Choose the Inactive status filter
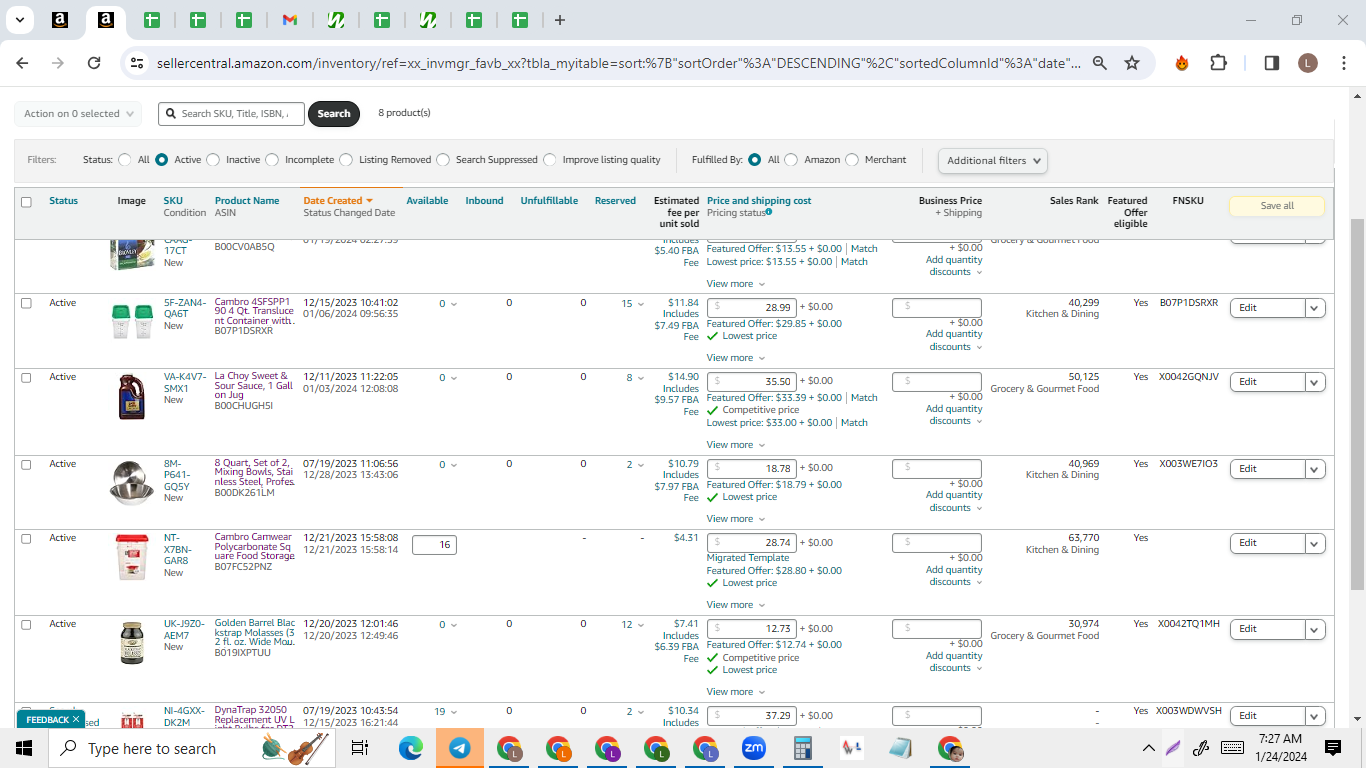Image resolution: width=1366 pixels, height=768 pixels. coord(213,160)
